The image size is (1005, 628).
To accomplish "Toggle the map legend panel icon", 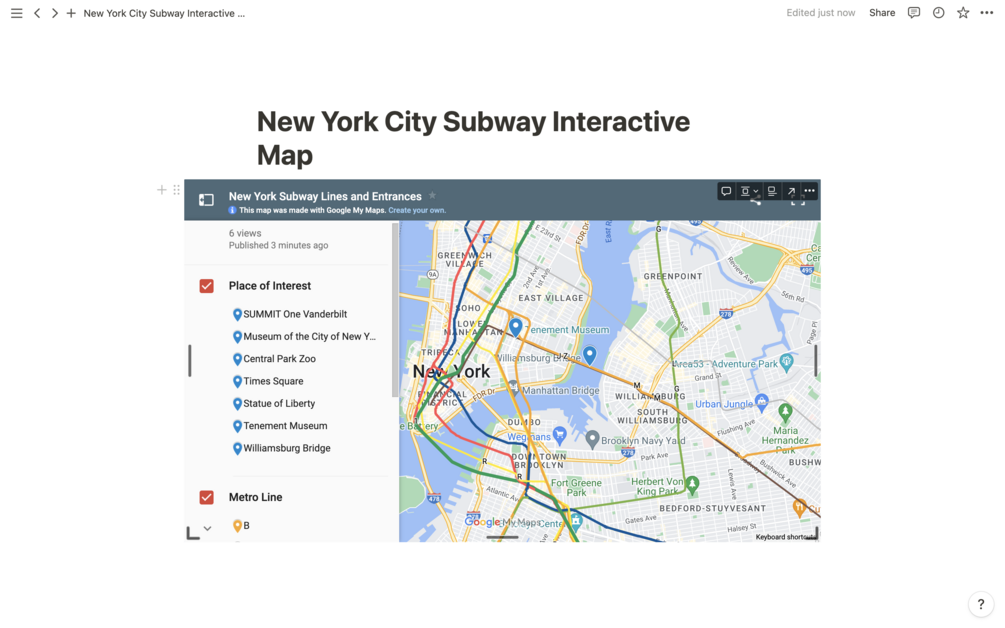I will point(206,200).
